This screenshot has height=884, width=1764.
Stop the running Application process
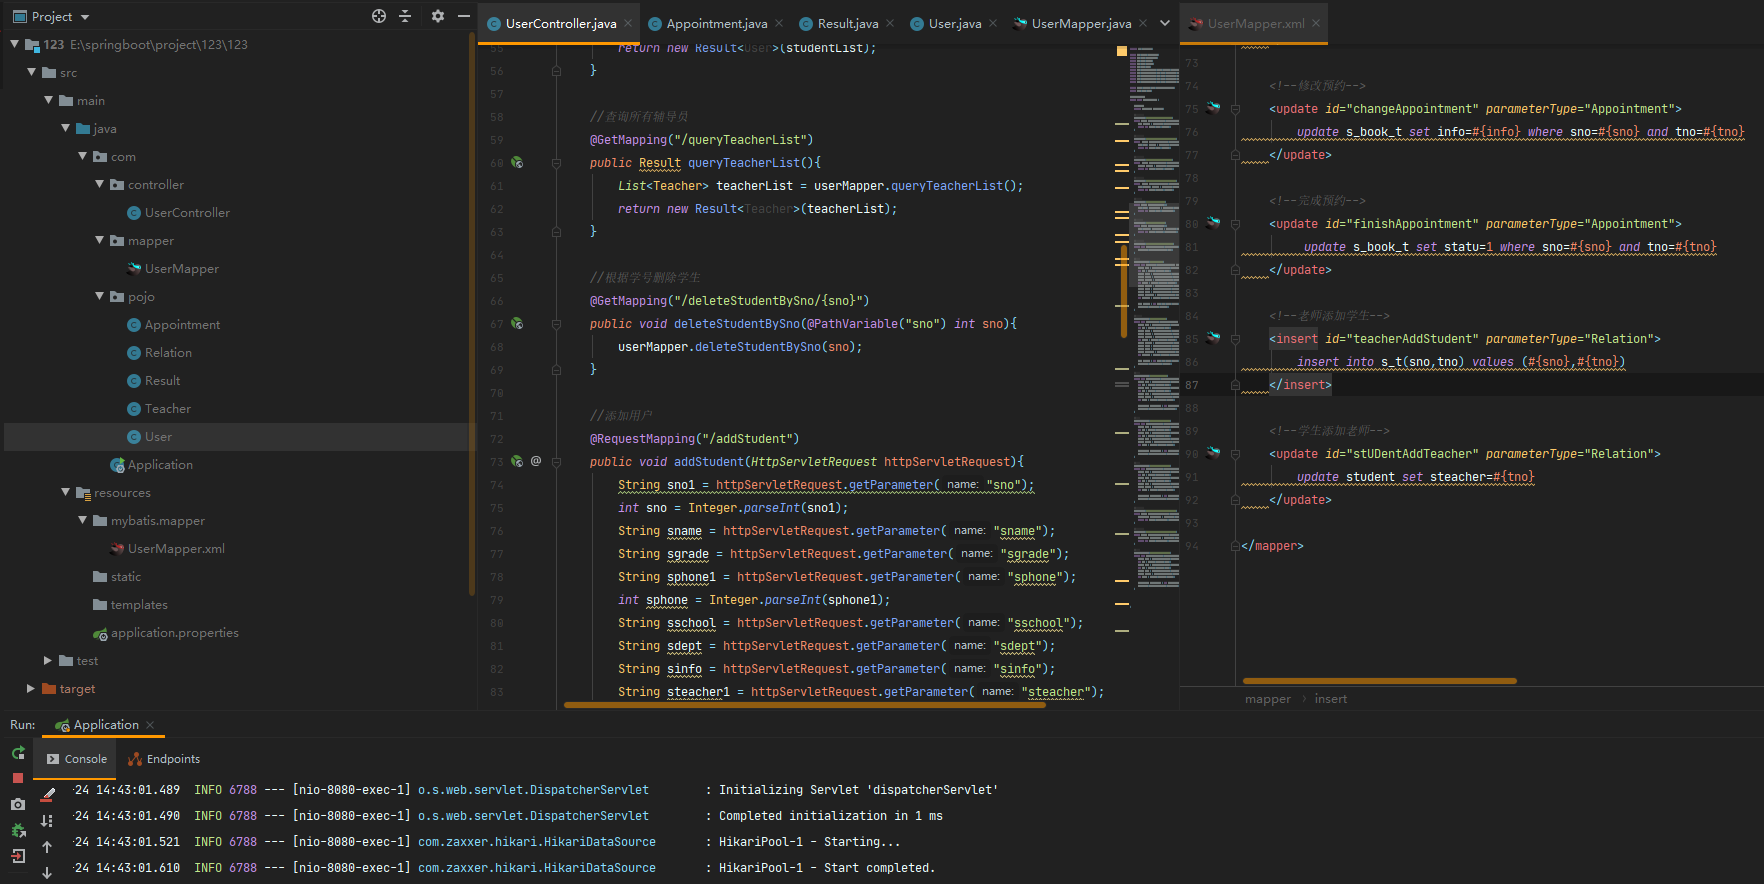tap(18, 778)
